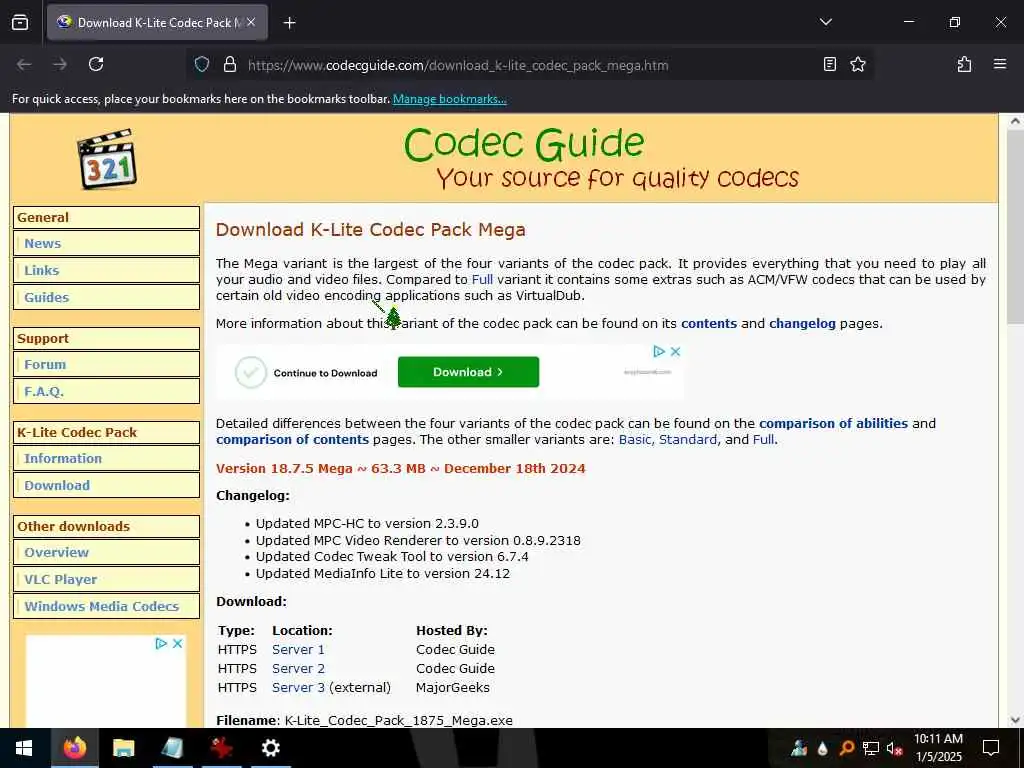Viewport: 1024px width, 768px height.
Task: Open K-Lite Codec Pack Information page
Action: point(63,458)
